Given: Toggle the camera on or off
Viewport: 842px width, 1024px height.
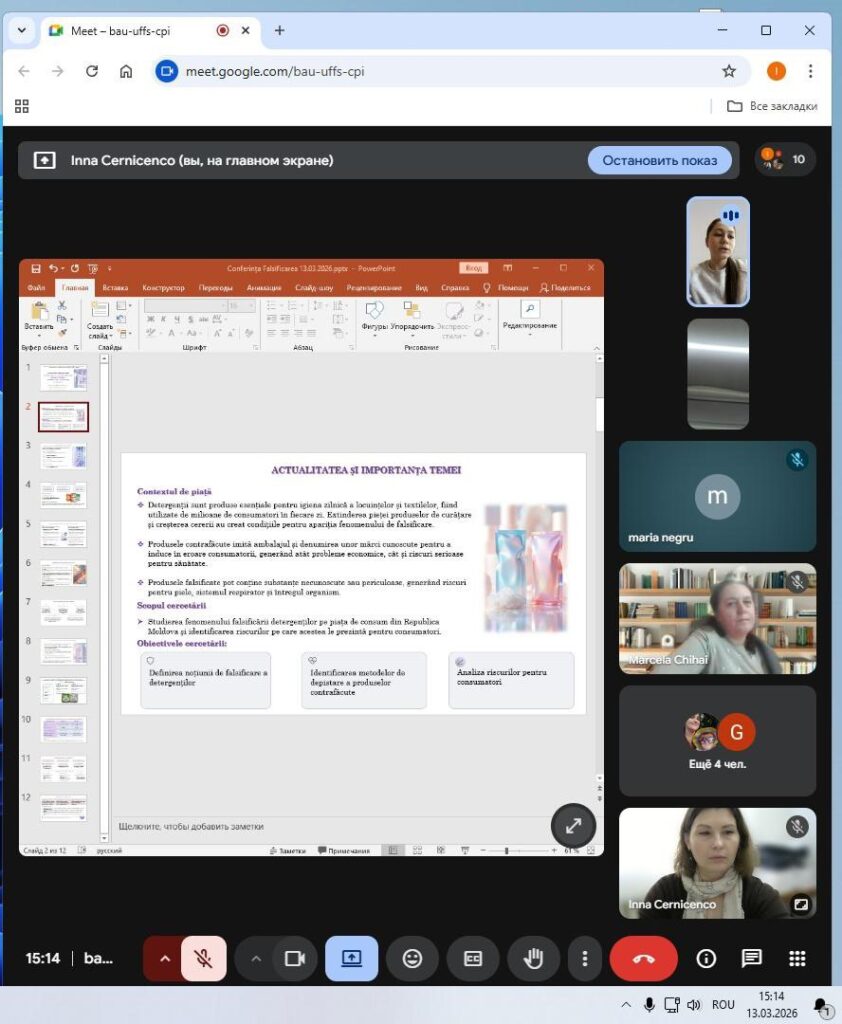Looking at the screenshot, I should pos(294,958).
